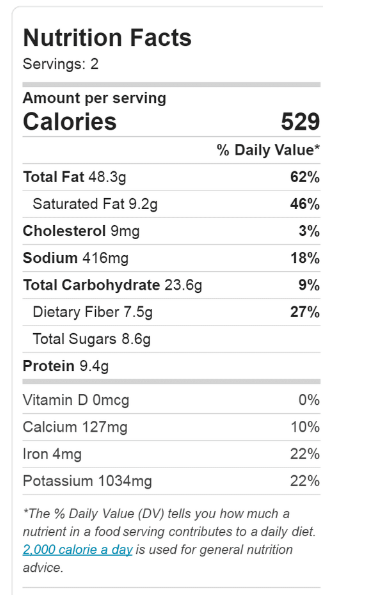
Task: Click the Sodium 416mg row
Action: [172, 258]
